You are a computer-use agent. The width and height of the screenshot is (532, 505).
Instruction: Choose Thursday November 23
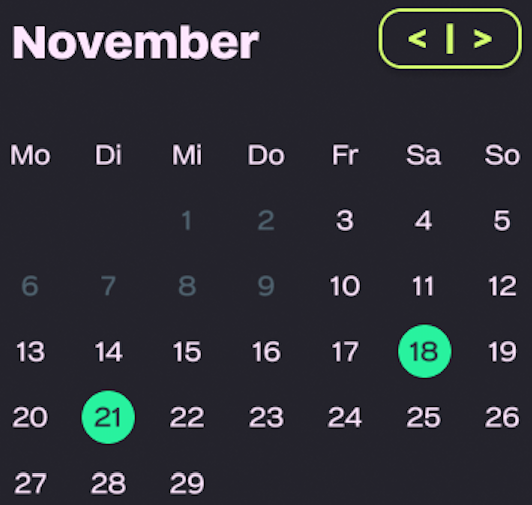[x=266, y=417]
